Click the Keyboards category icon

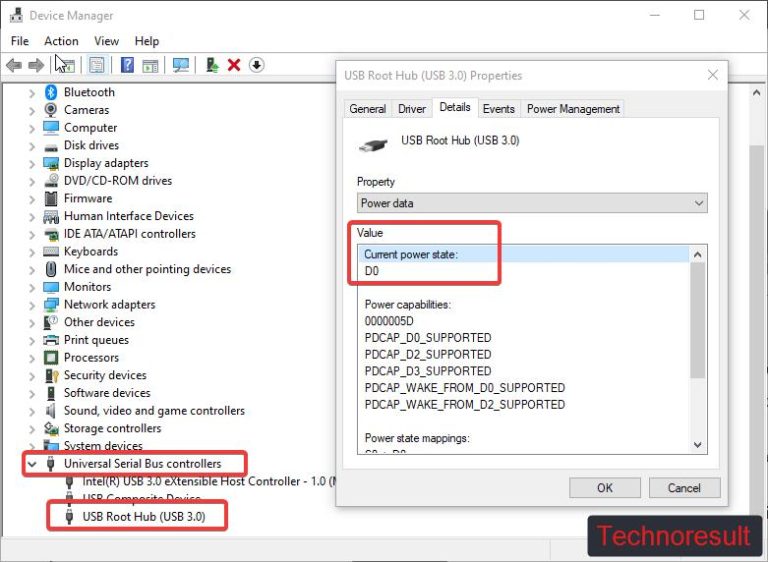tap(50, 251)
